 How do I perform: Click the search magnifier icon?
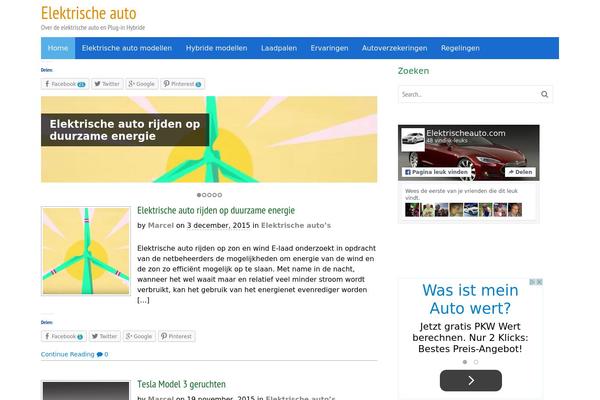click(x=544, y=94)
